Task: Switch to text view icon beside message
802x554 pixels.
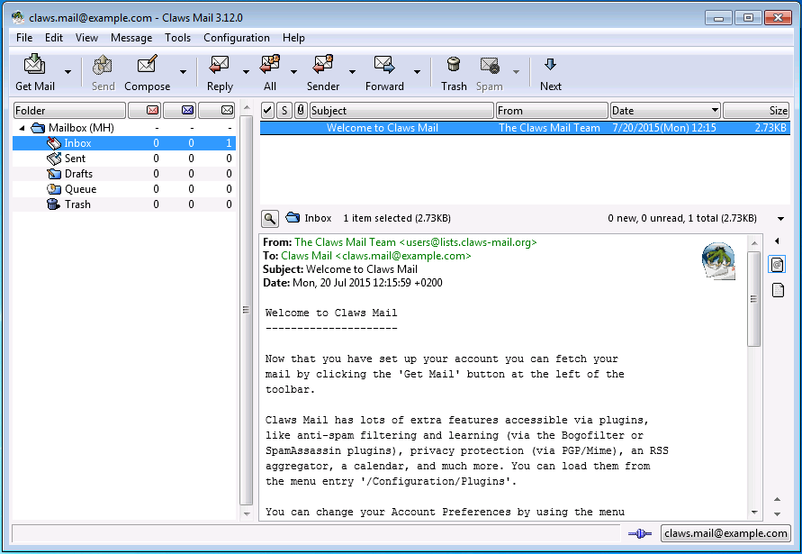Action: point(777,291)
